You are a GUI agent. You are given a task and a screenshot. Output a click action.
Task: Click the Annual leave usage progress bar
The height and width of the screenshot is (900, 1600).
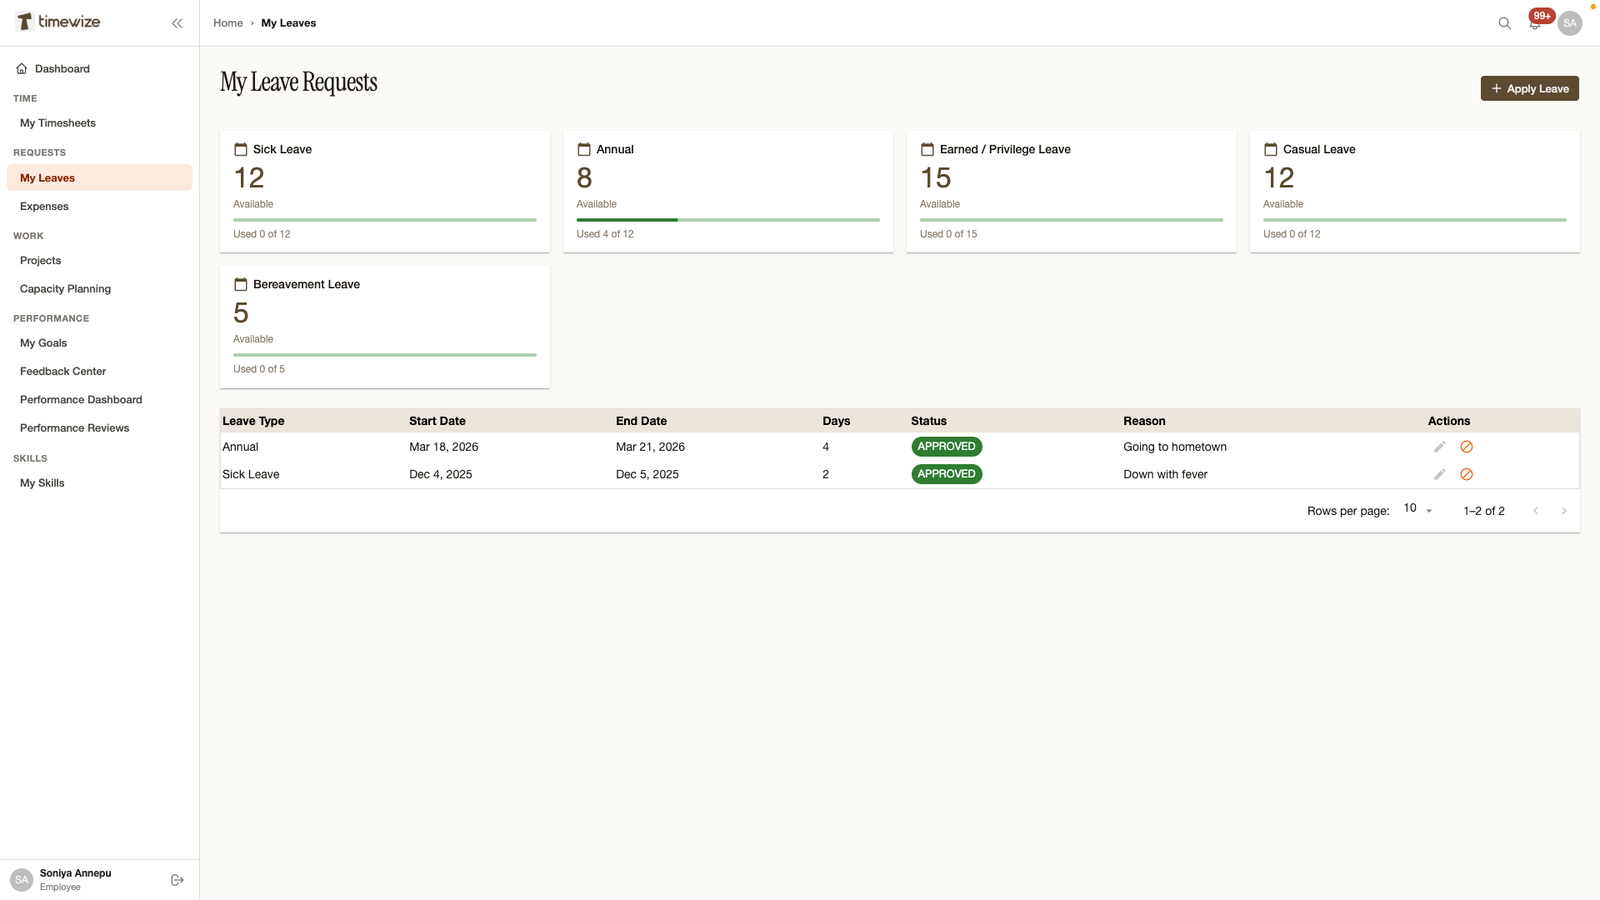click(728, 220)
